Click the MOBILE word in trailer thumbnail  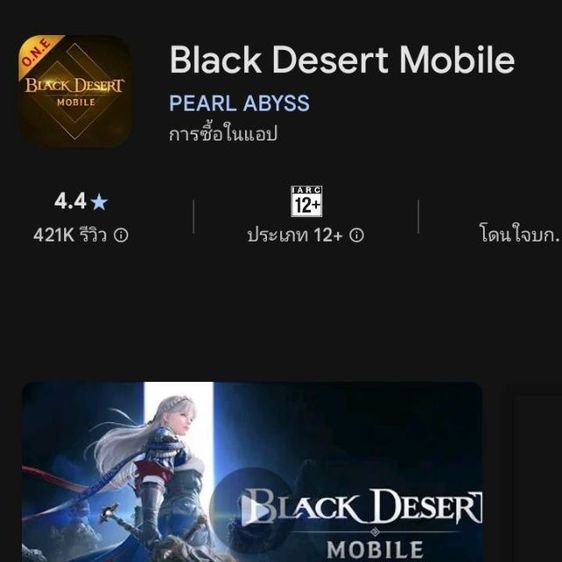375,550
